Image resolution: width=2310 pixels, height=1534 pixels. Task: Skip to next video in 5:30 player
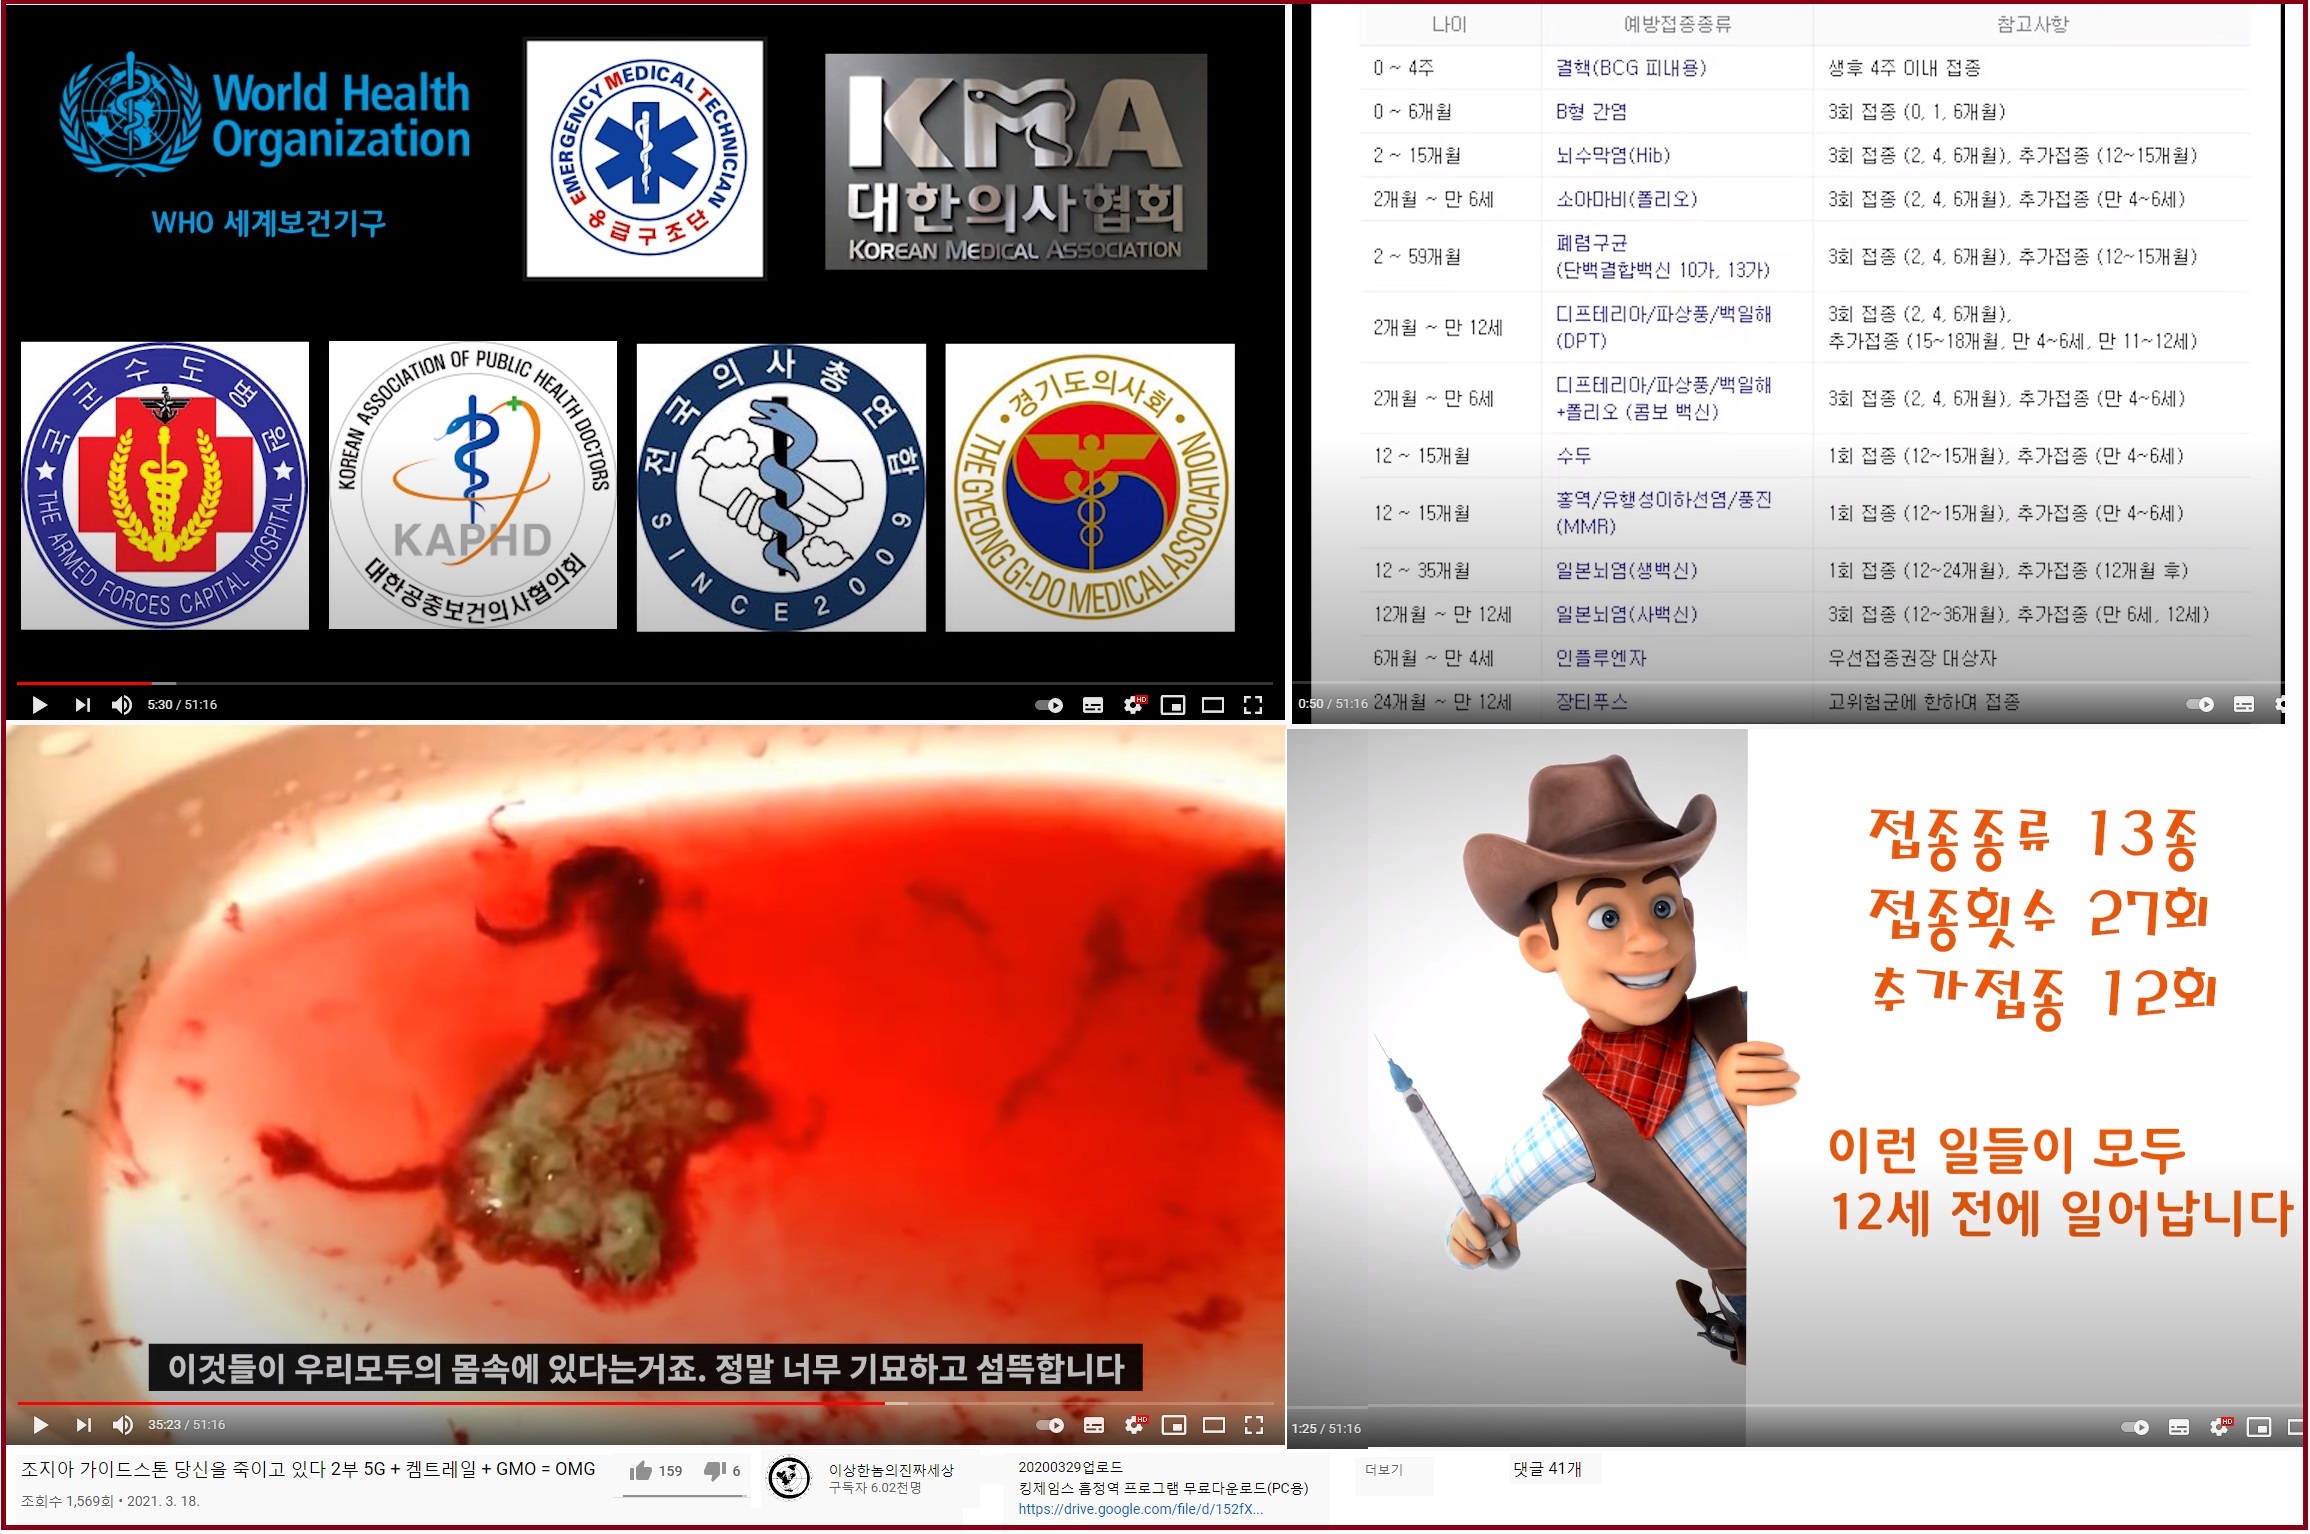pyautogui.click(x=83, y=705)
